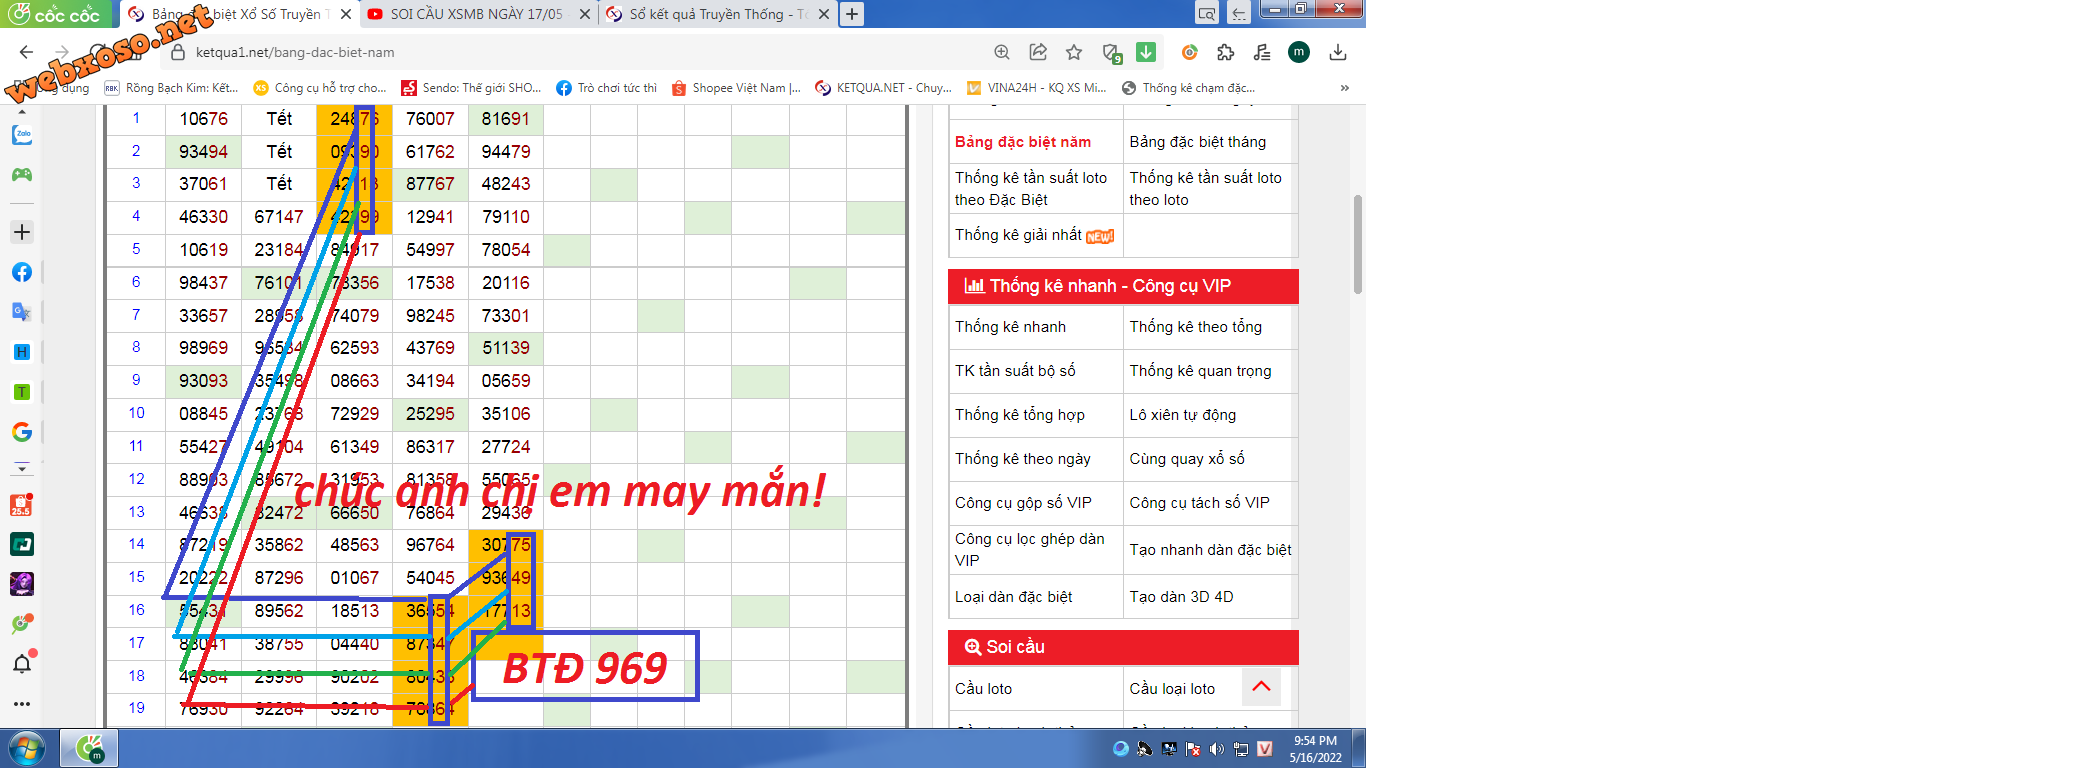Image resolution: width=2074 pixels, height=768 pixels.
Task: Open the Cốc Cốc browser menu
Action: (x=56, y=14)
